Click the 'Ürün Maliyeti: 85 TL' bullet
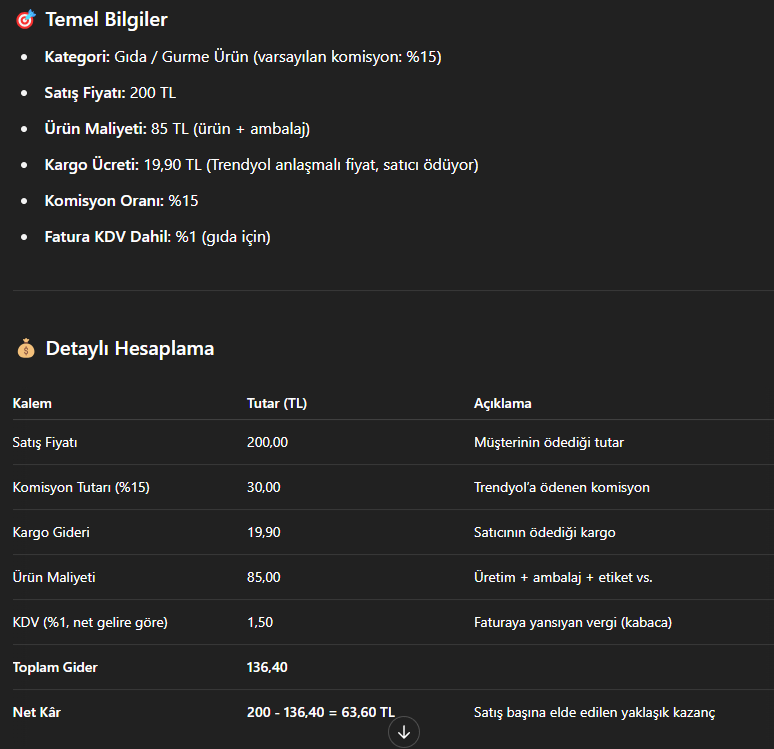774x749 pixels. (177, 129)
